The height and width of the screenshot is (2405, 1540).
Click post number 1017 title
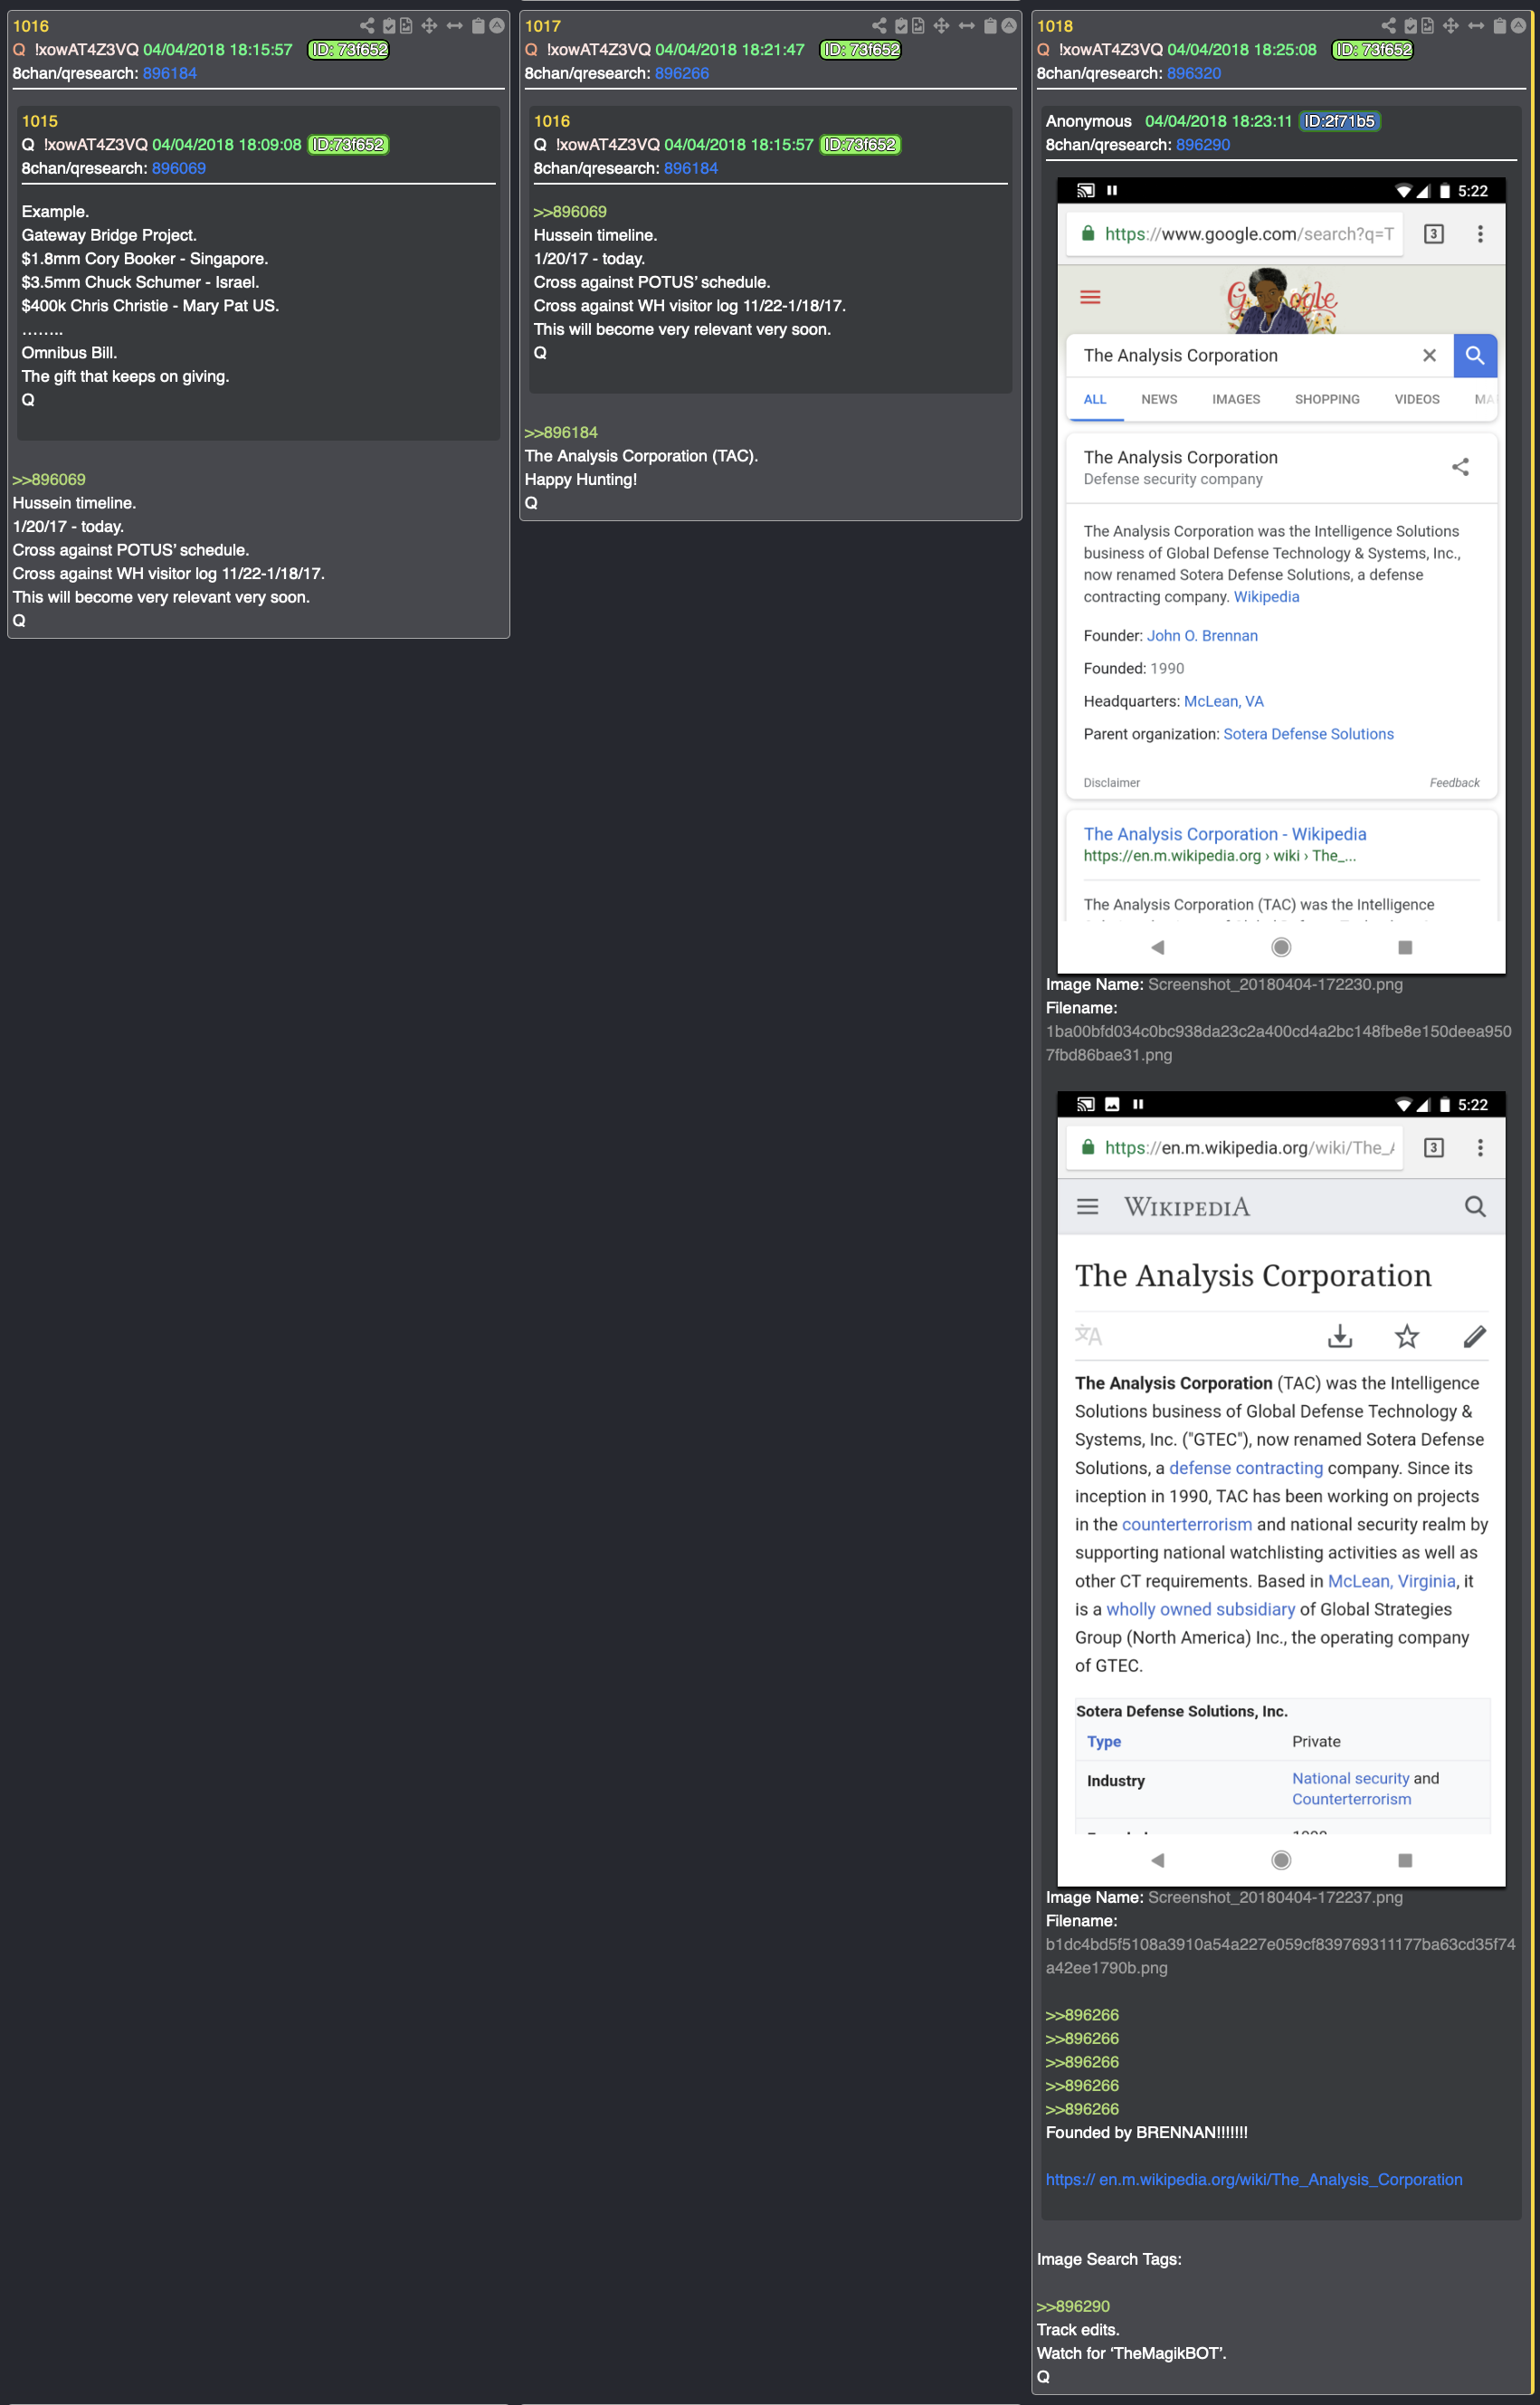coord(542,26)
